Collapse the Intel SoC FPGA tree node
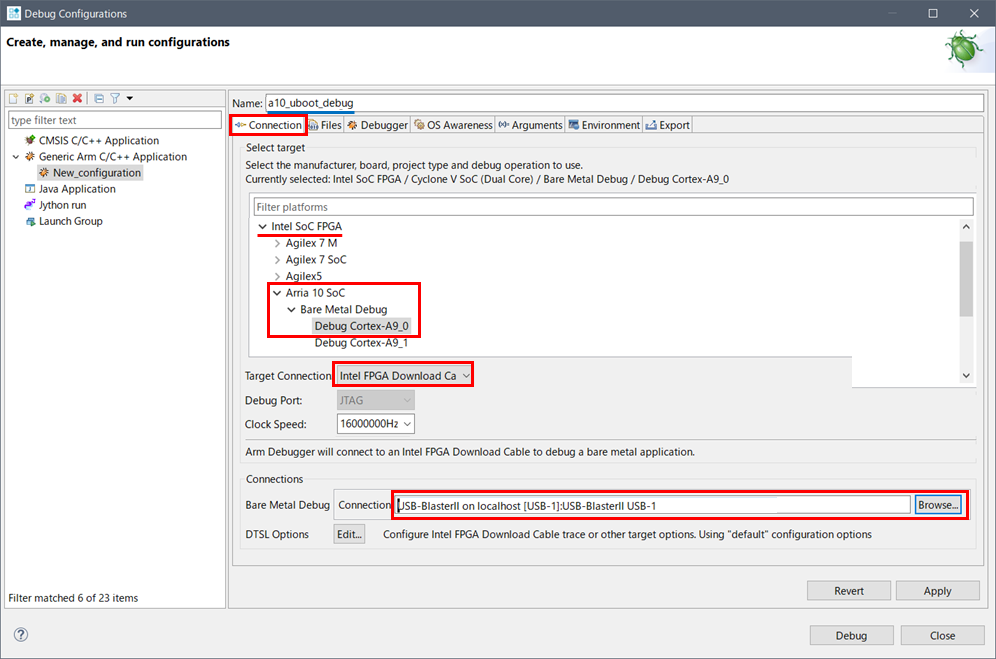 (x=262, y=227)
